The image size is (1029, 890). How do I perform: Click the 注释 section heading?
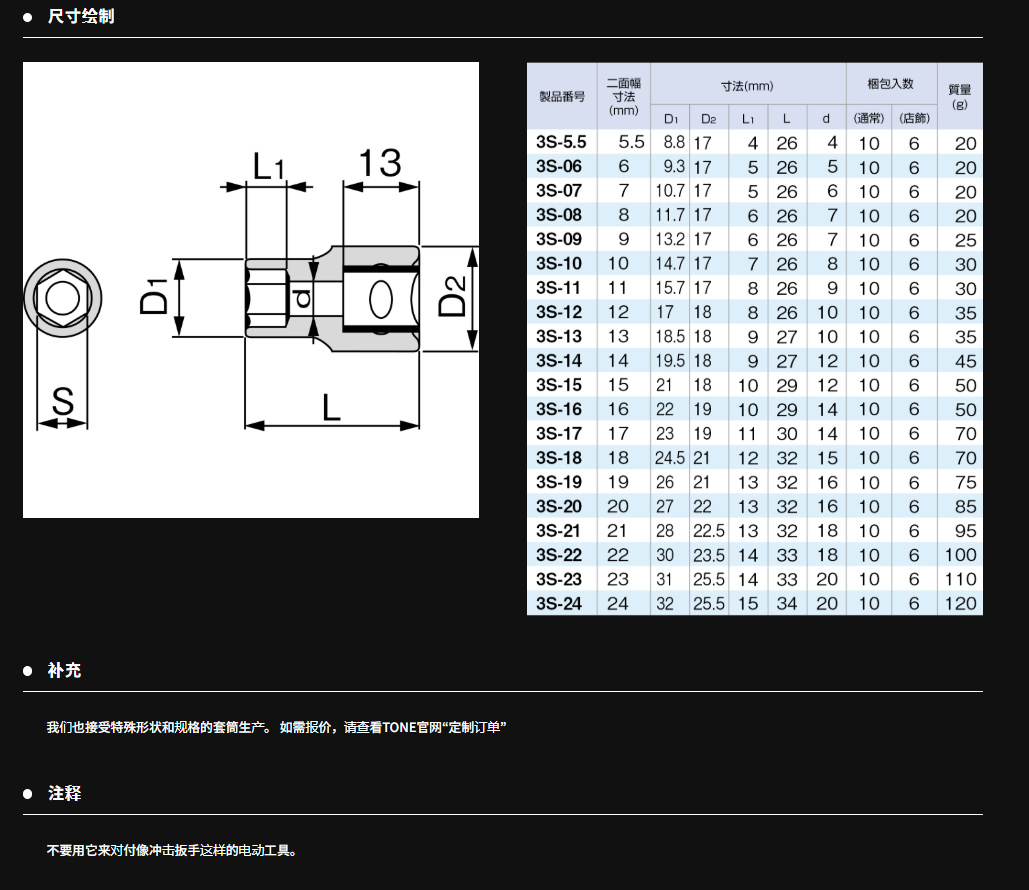click(x=65, y=794)
